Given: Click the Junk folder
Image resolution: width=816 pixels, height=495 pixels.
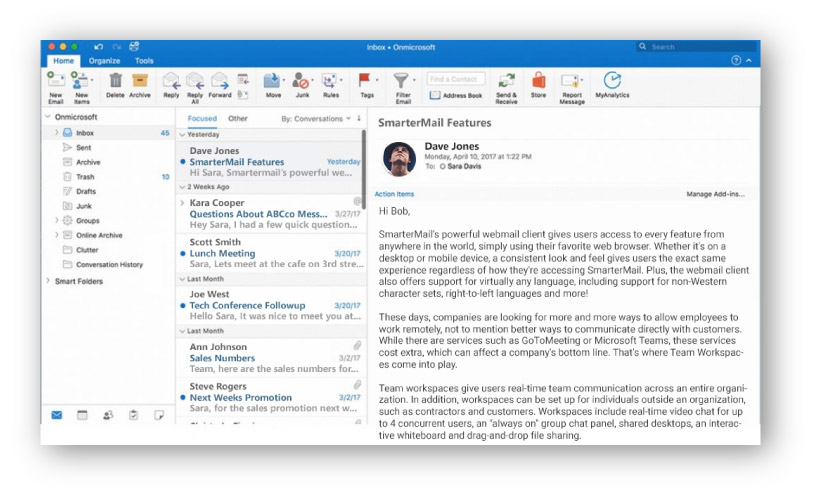Looking at the screenshot, I should point(108,206).
